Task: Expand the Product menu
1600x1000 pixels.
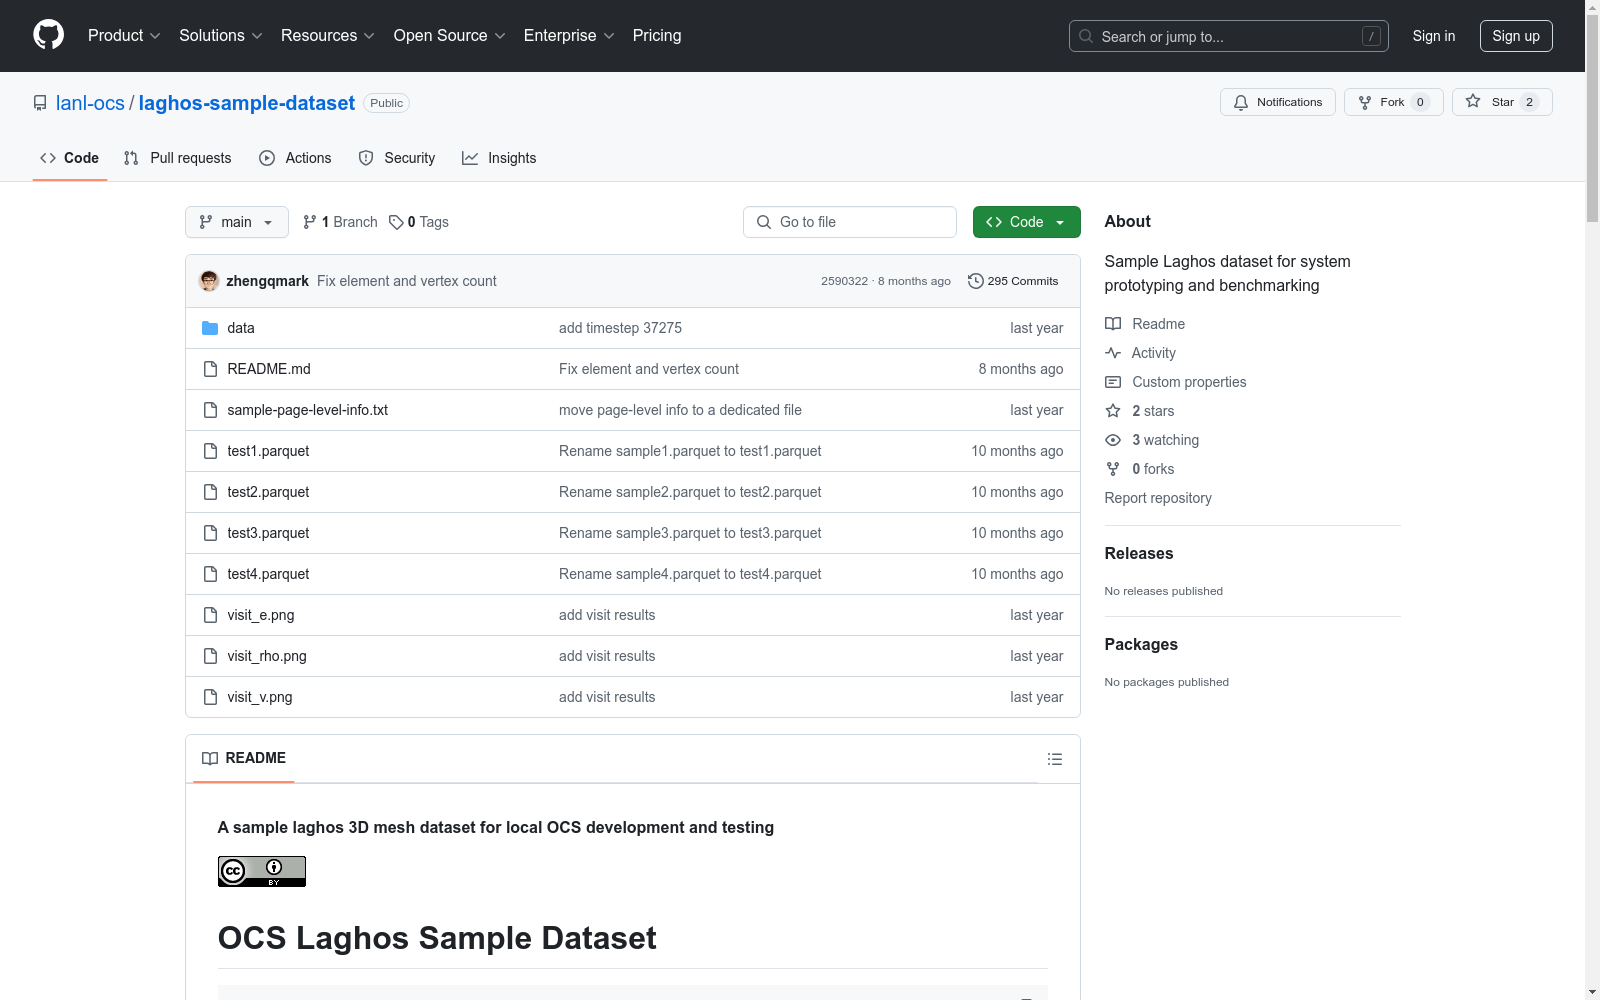Action: coord(124,36)
